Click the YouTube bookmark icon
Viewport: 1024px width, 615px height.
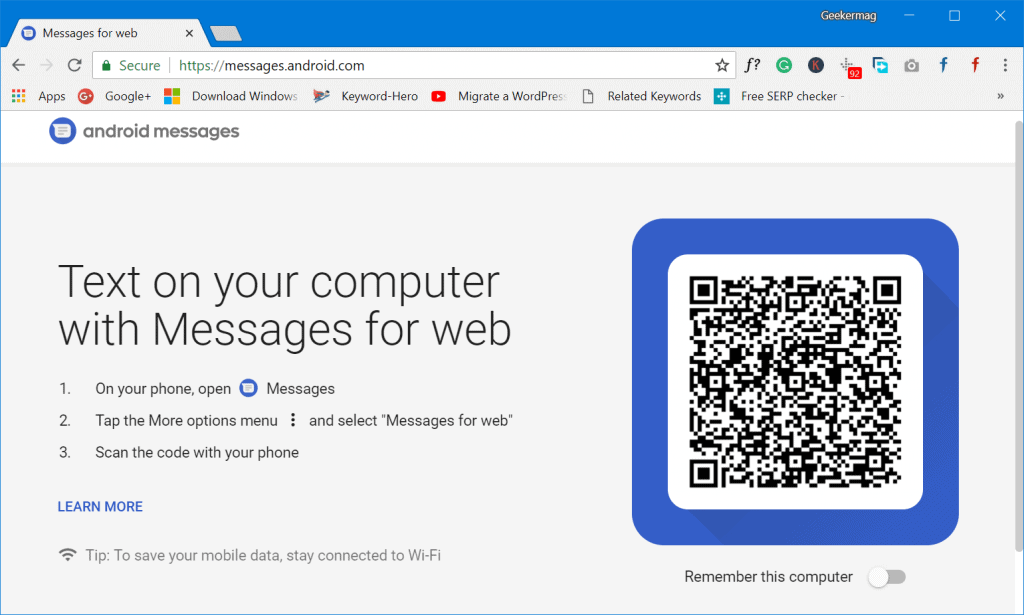pos(439,96)
